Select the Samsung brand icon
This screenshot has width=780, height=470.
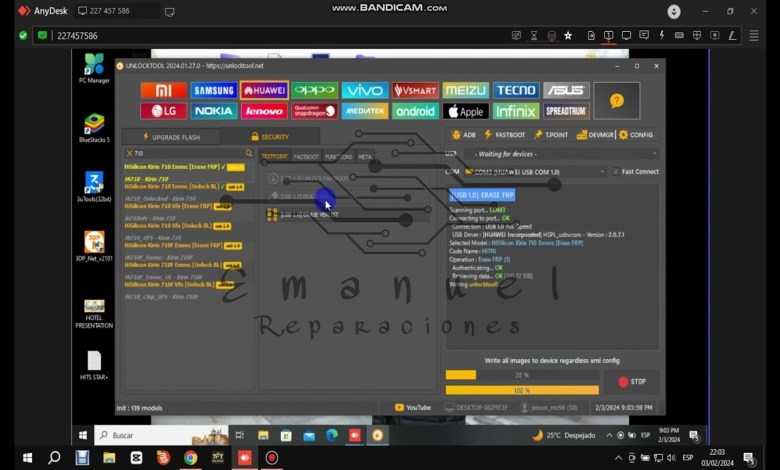214,90
